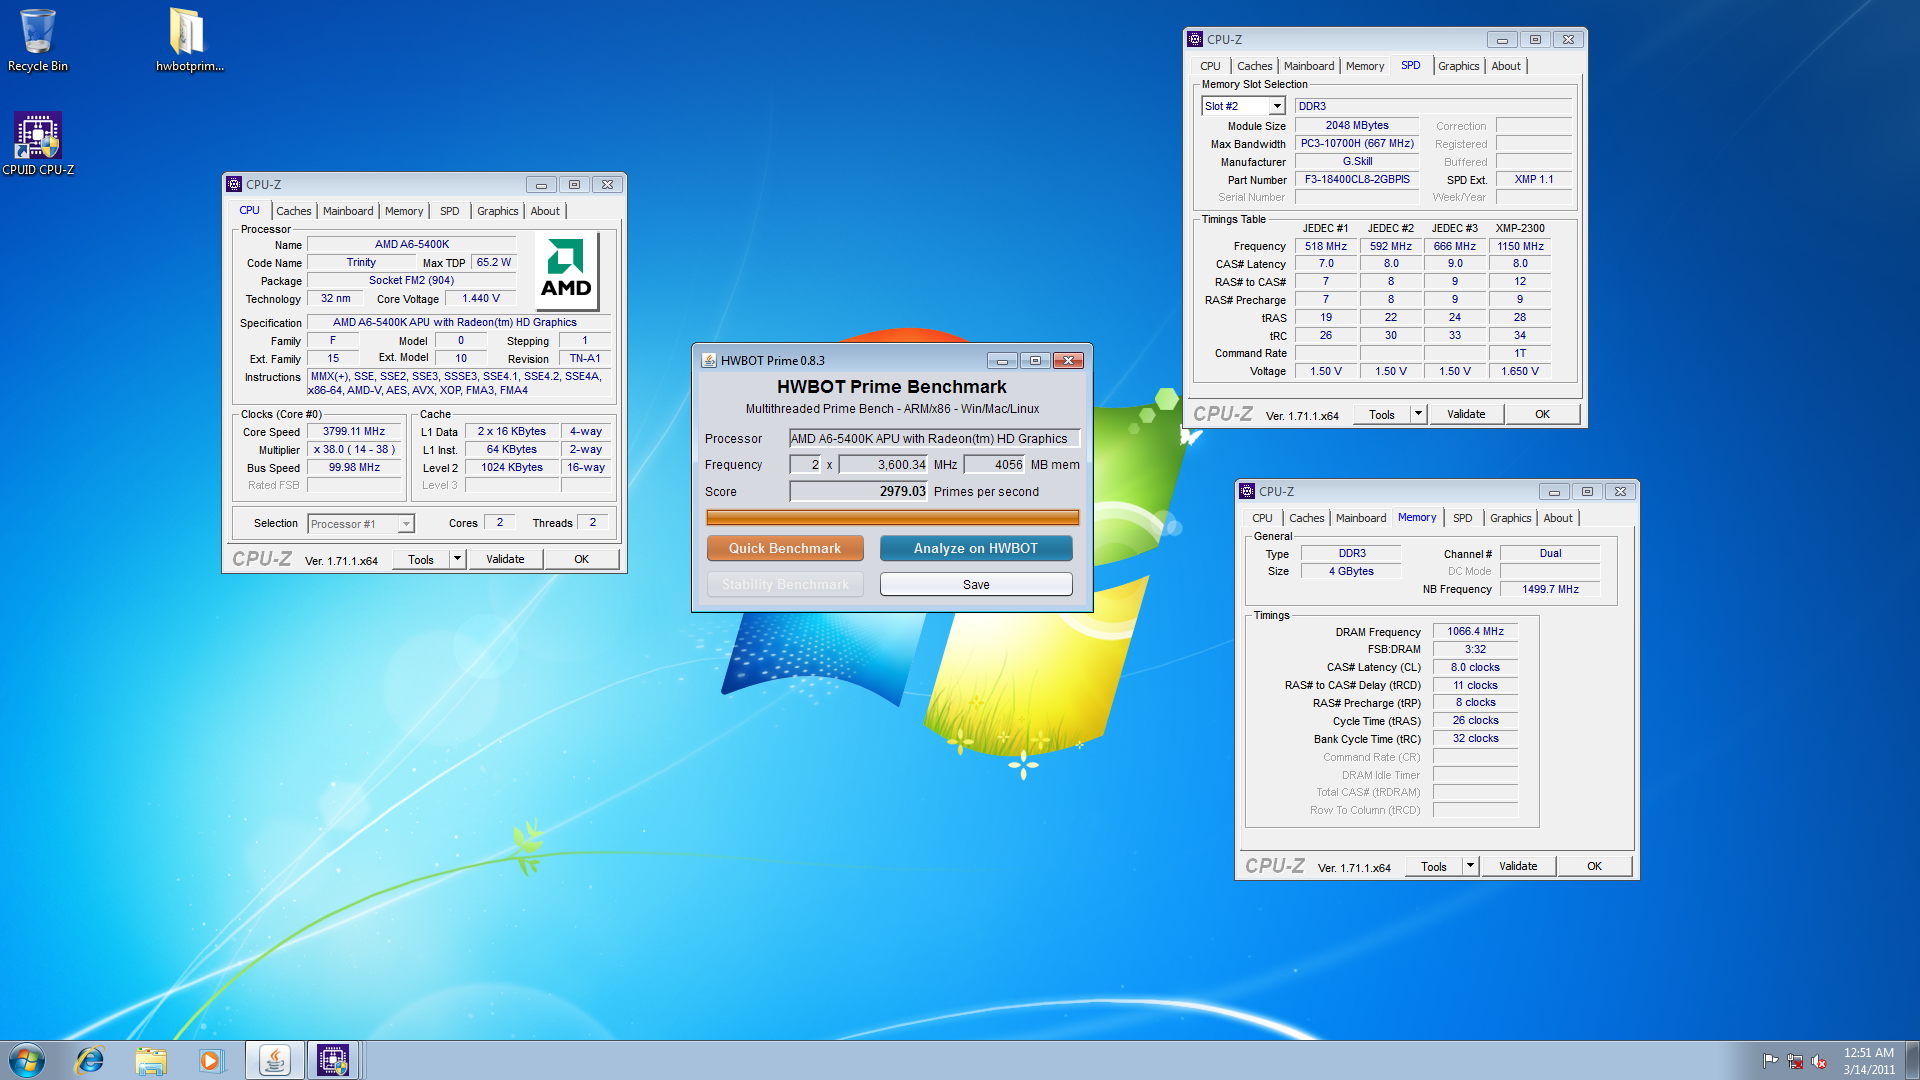Click the Action Center flag in system tray
1920x1080 pixels.
tap(1770, 1061)
